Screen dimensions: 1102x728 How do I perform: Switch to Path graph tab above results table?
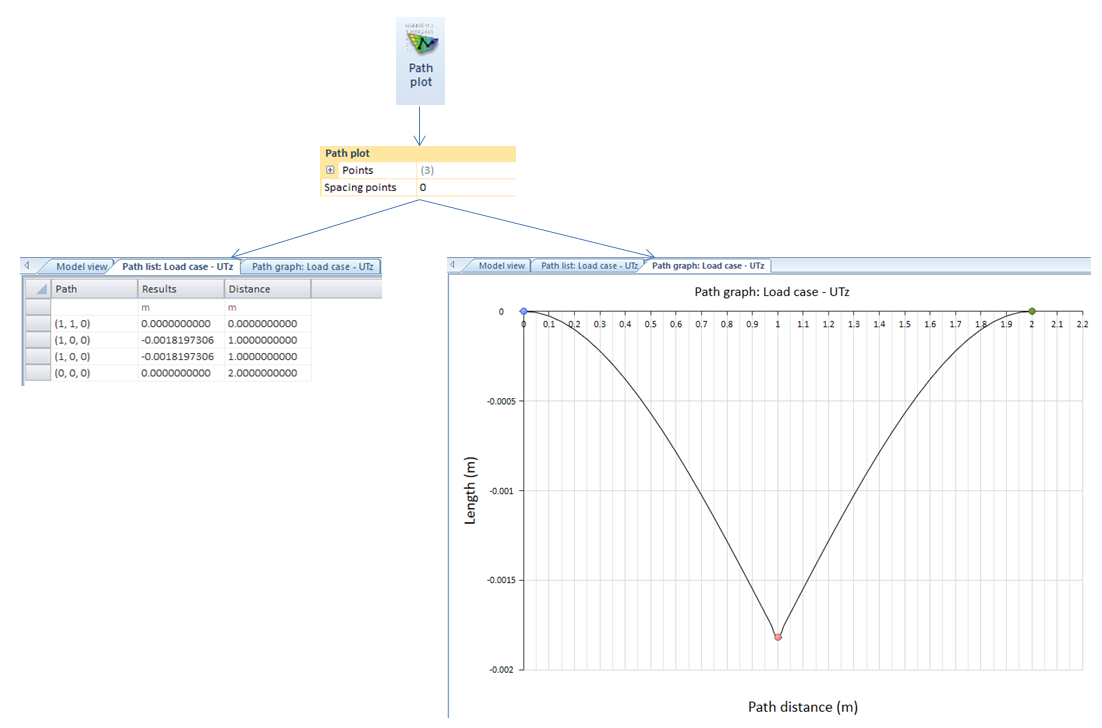coord(312,267)
